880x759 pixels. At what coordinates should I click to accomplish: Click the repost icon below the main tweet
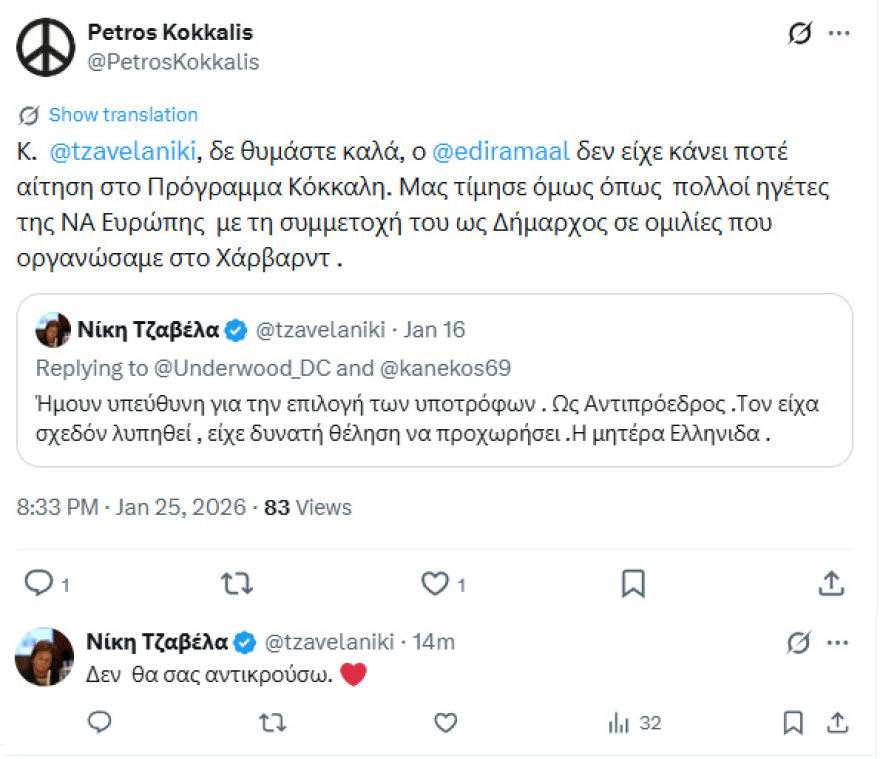point(237,583)
